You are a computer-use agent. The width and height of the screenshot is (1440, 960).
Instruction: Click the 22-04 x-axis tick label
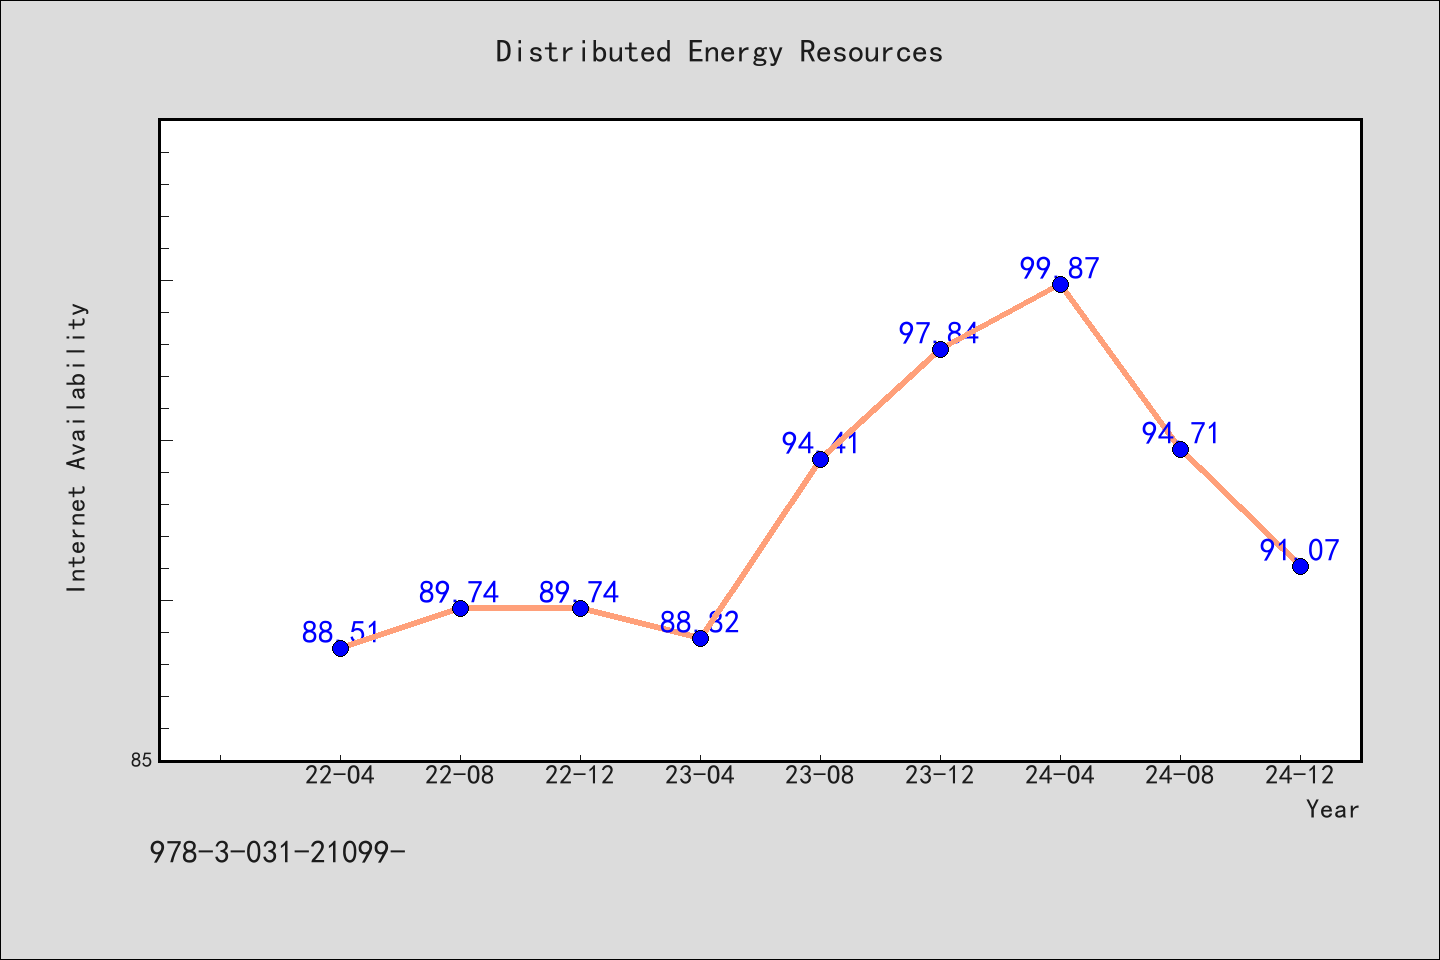pos(340,775)
